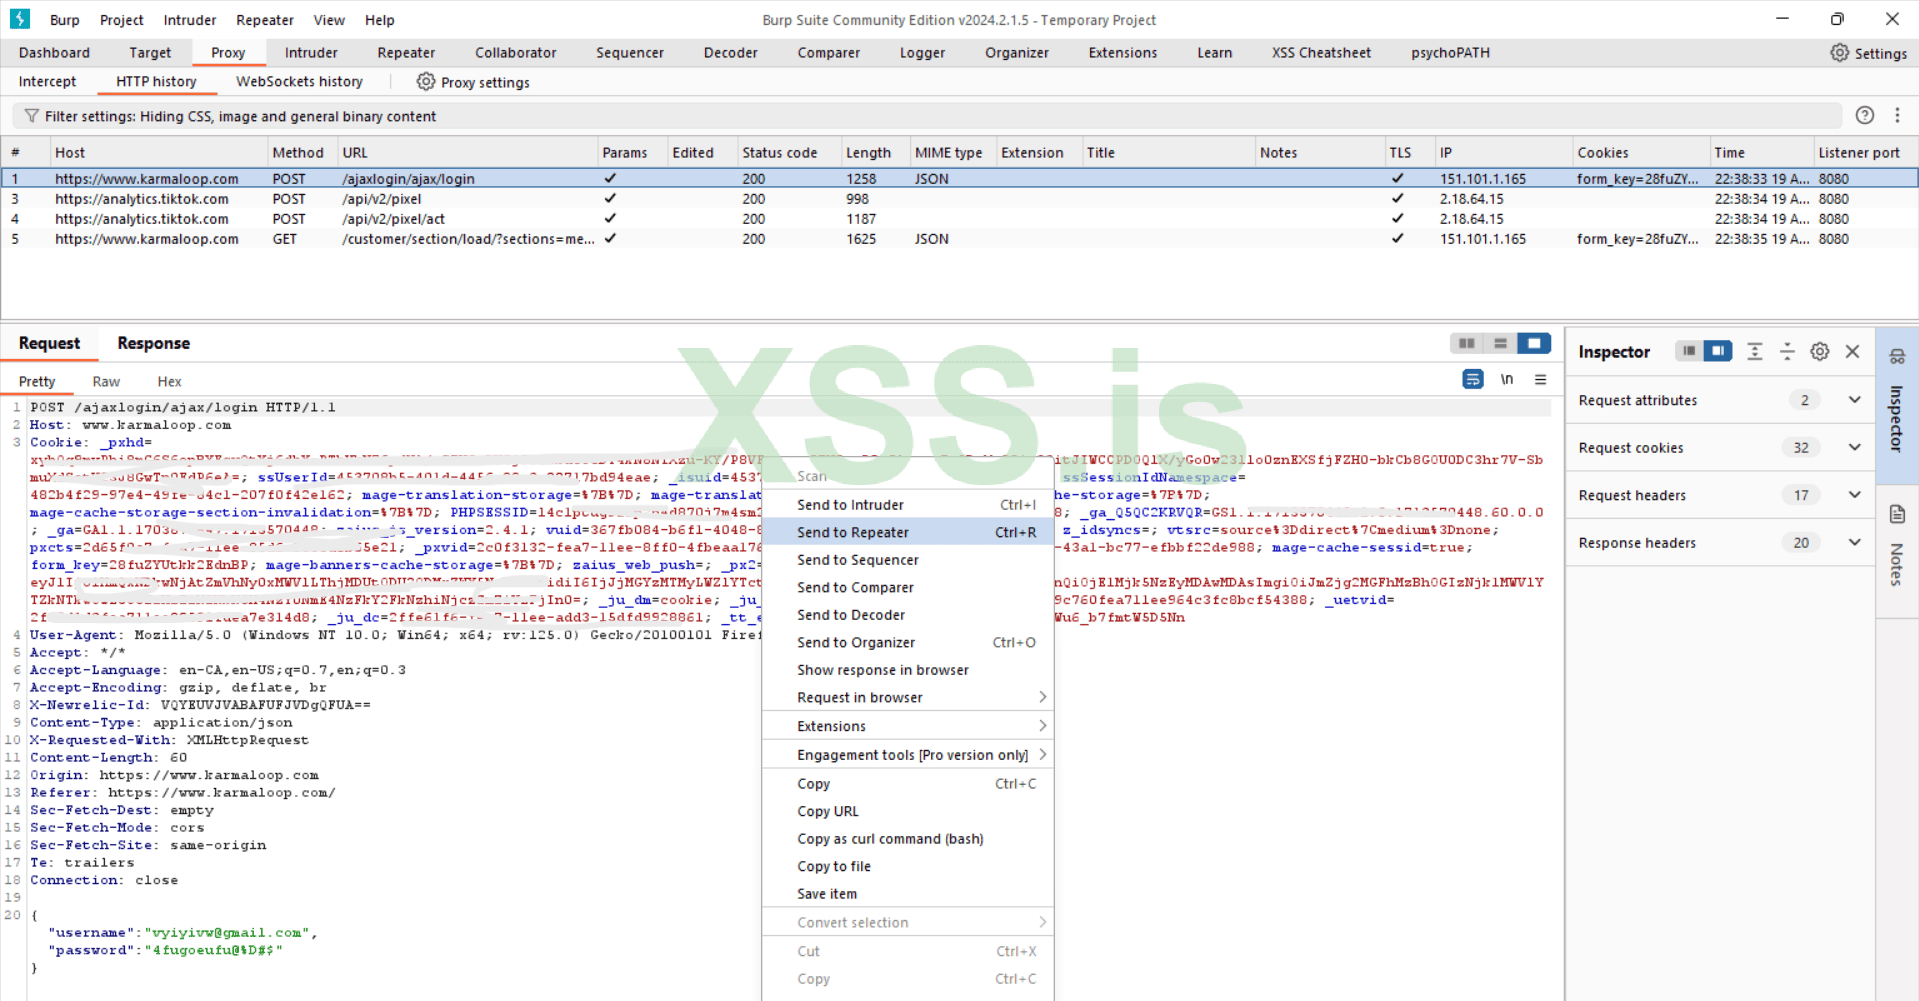This screenshot has width=1919, height=1001.
Task: Click the Inspector settings gear icon
Action: [1819, 352]
